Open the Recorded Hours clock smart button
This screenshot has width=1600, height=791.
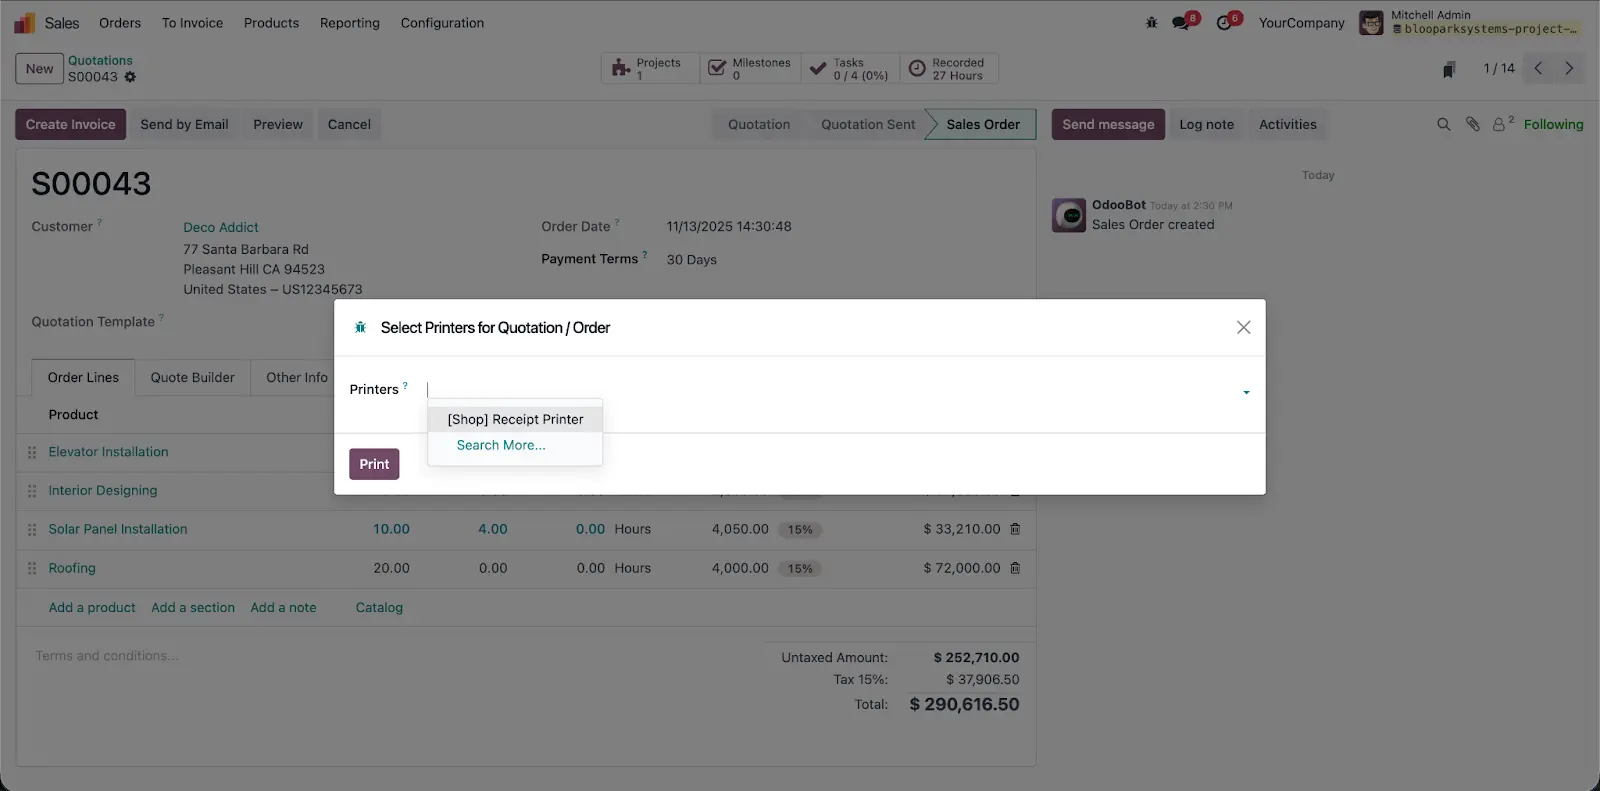coord(949,68)
